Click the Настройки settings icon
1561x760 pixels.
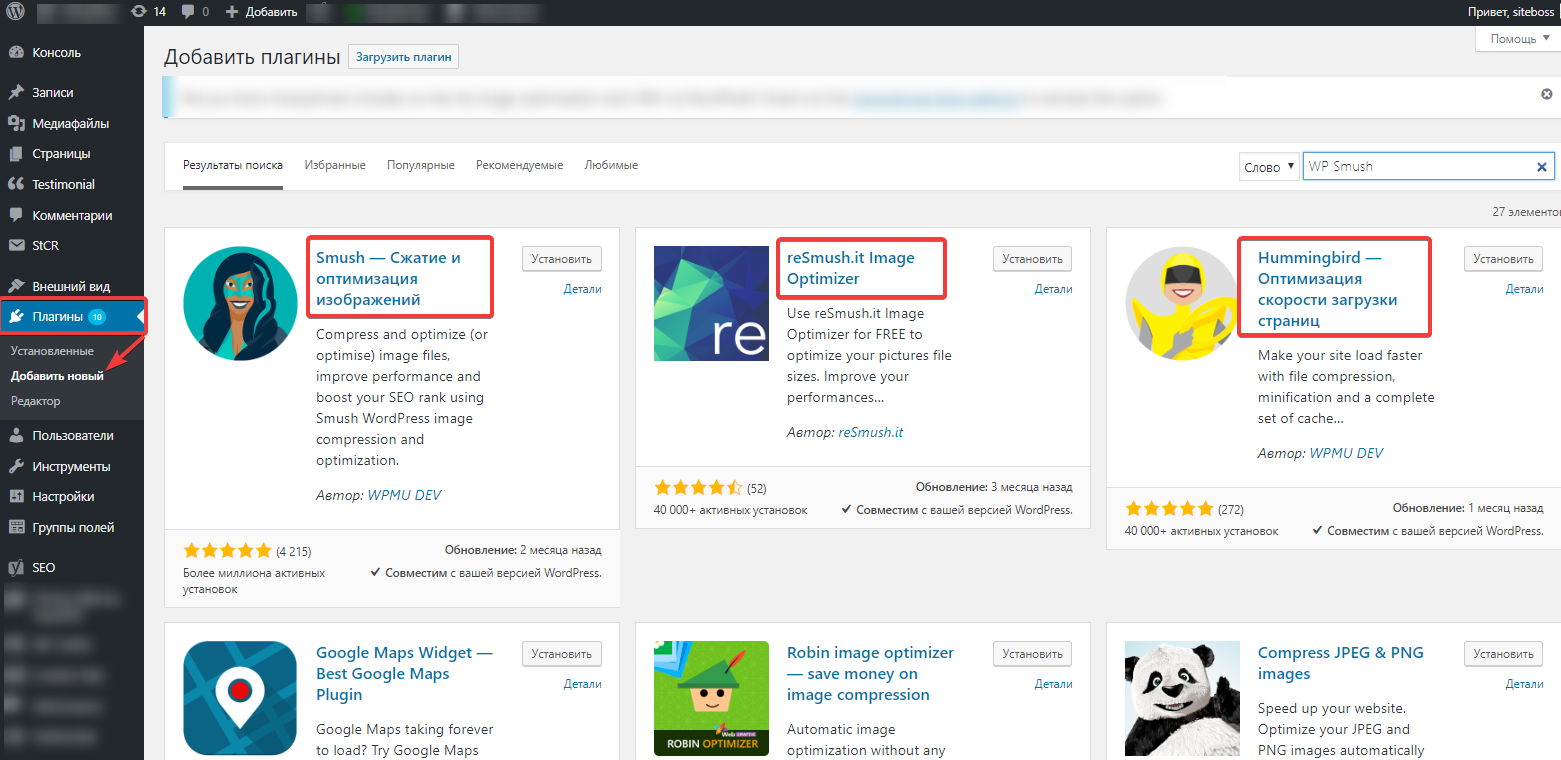[16, 497]
